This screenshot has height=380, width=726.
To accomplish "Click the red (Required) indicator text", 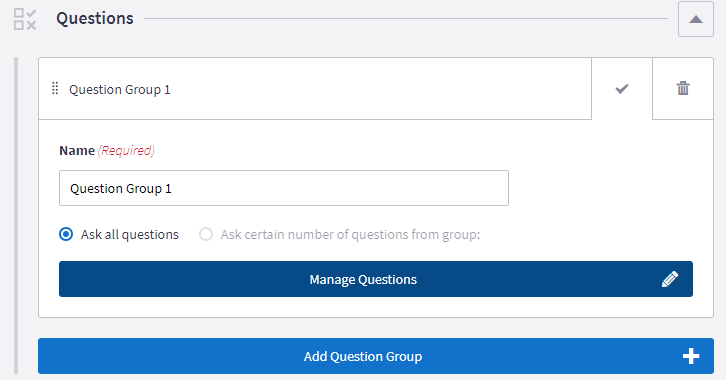I will tap(126, 150).
